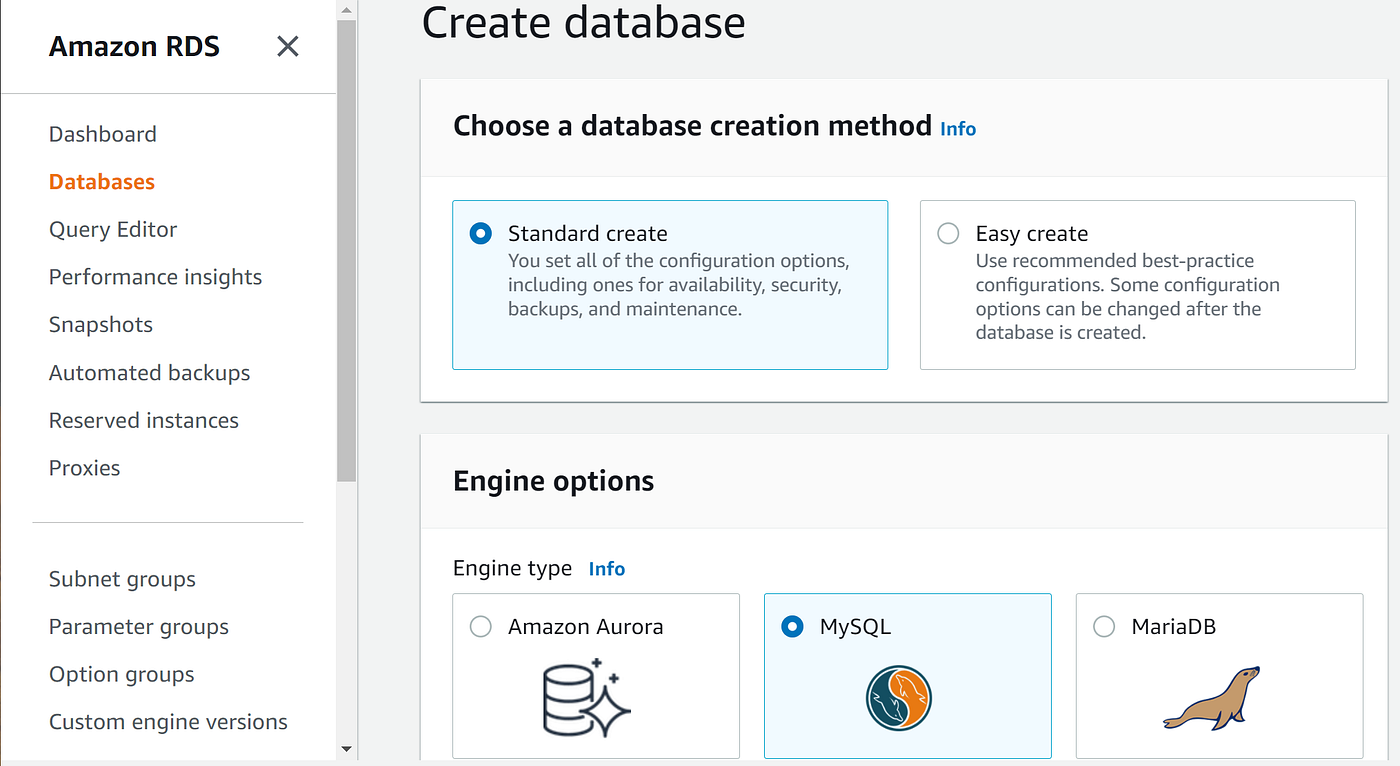The width and height of the screenshot is (1400, 766).
Task: View Reserved instances
Action: tap(143, 420)
